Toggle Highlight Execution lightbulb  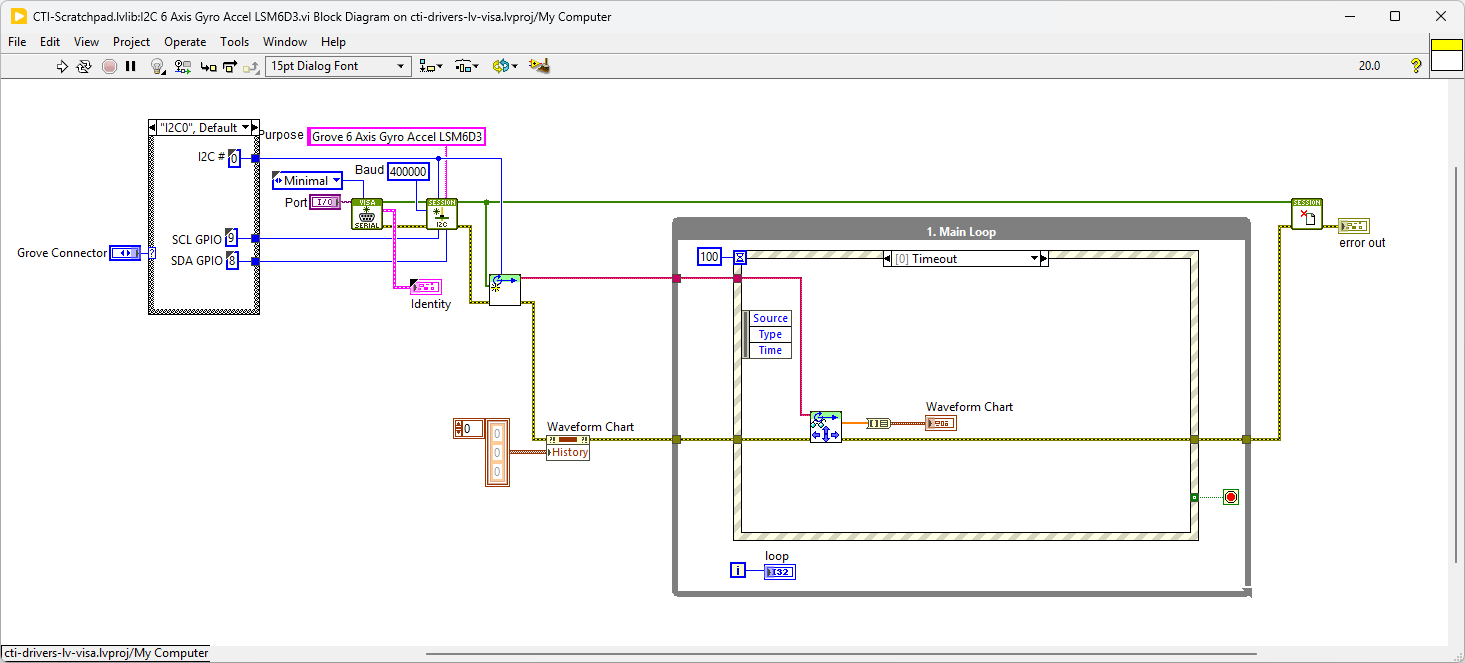[x=157, y=66]
